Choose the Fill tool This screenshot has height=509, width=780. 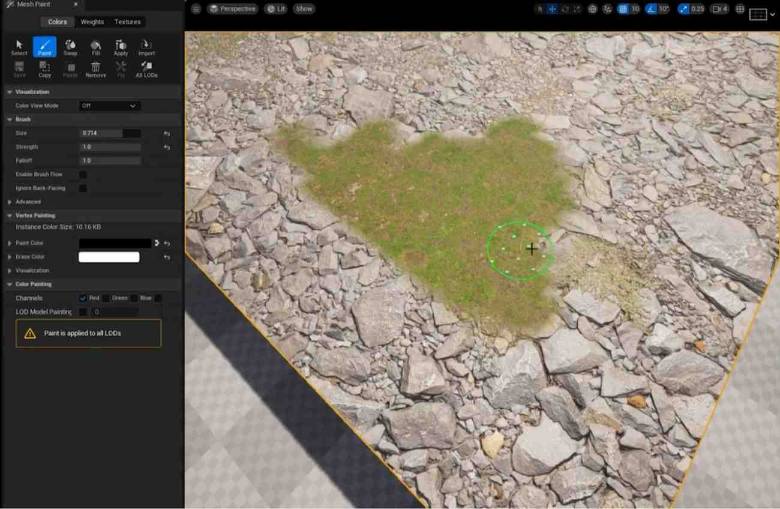tap(95, 47)
